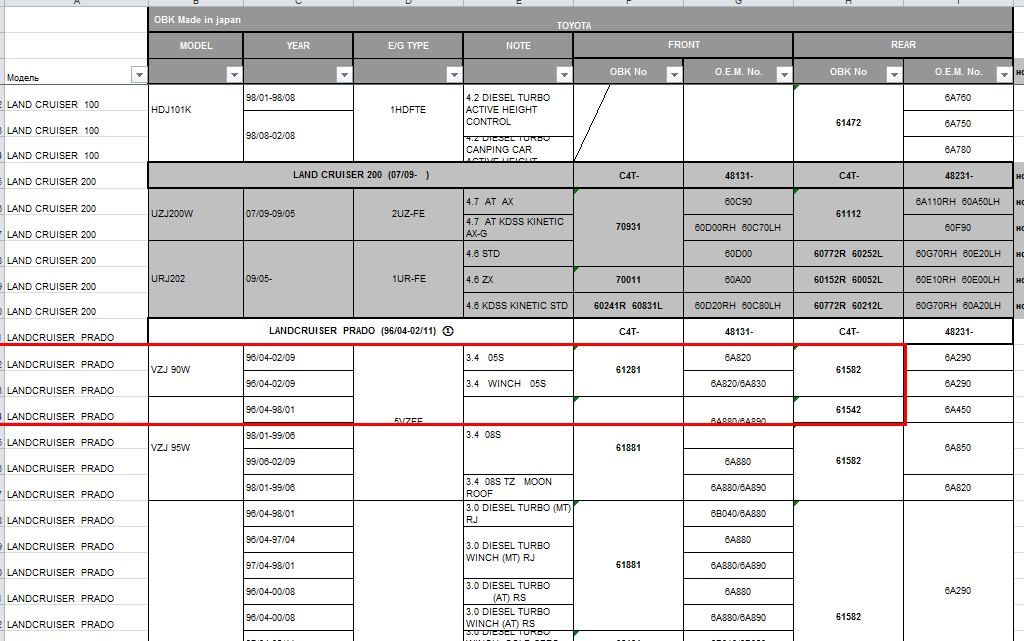Open the FRONT OBK No filter dropdown

[673, 74]
